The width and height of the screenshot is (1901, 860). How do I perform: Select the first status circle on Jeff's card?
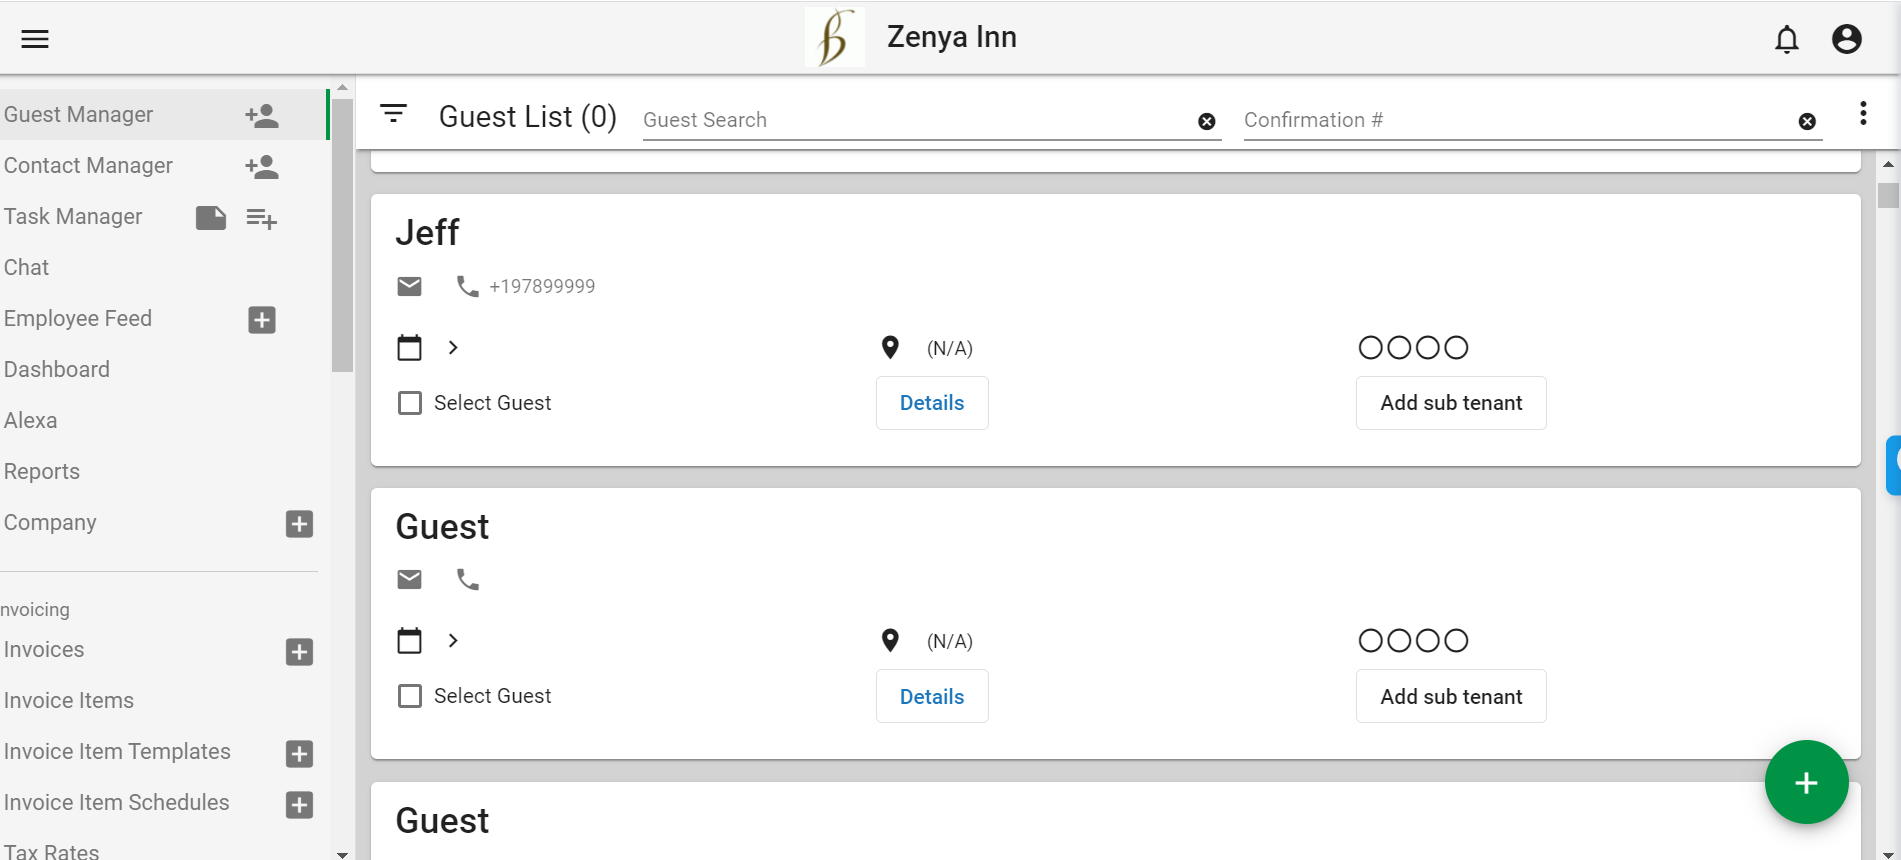coord(1372,347)
